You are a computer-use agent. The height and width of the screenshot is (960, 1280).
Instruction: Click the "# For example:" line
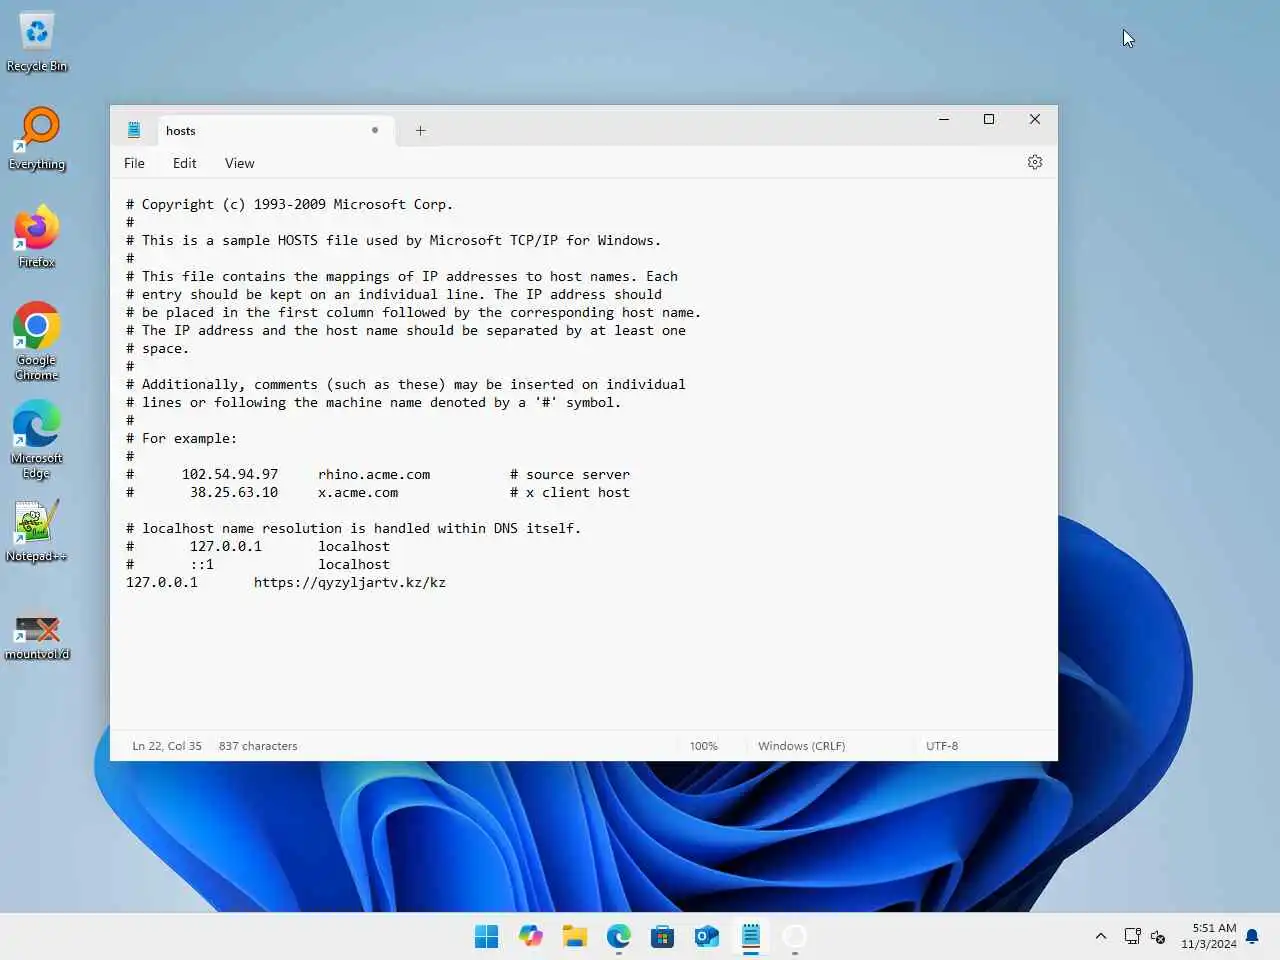click(182, 438)
